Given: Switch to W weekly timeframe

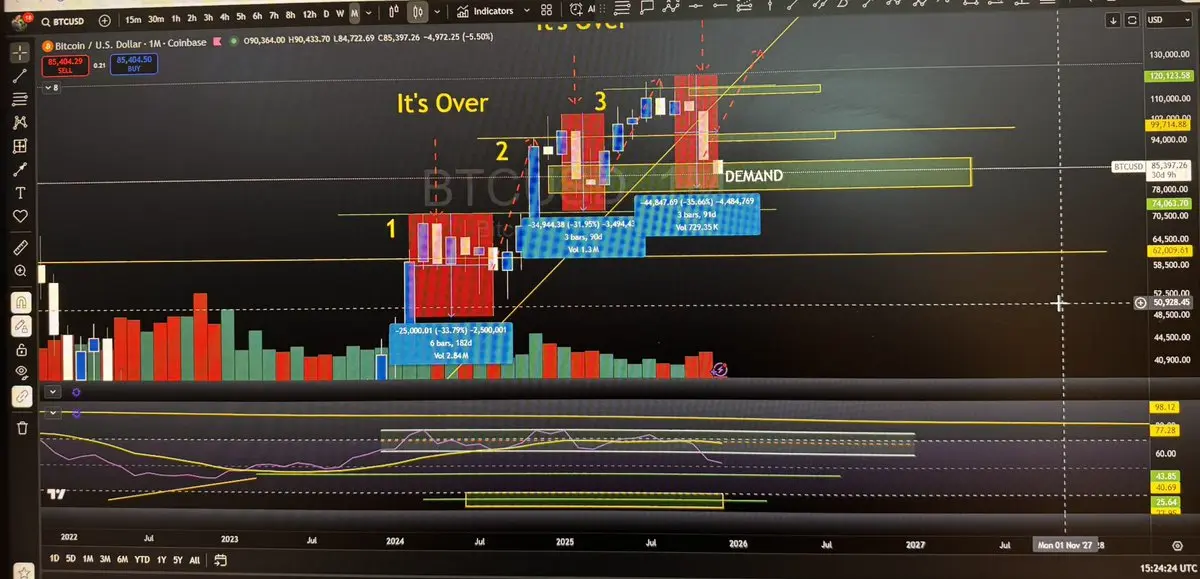Looking at the screenshot, I should click(340, 14).
